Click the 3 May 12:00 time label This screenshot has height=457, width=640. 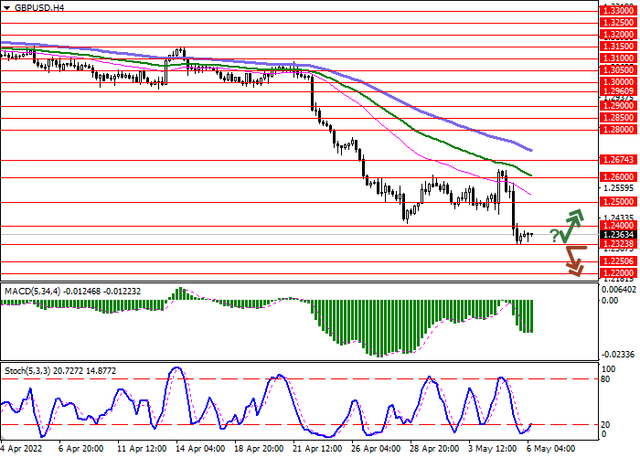tap(493, 448)
